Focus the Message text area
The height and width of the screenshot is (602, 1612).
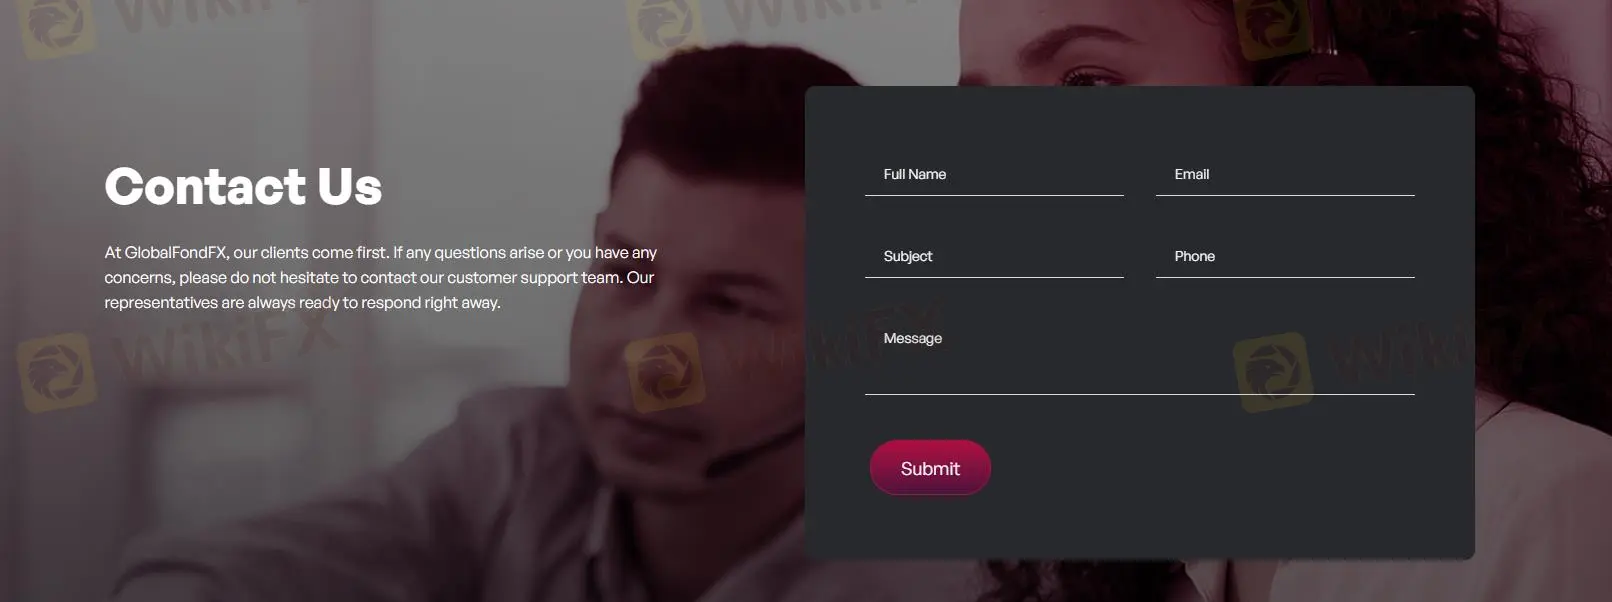[1140, 356]
